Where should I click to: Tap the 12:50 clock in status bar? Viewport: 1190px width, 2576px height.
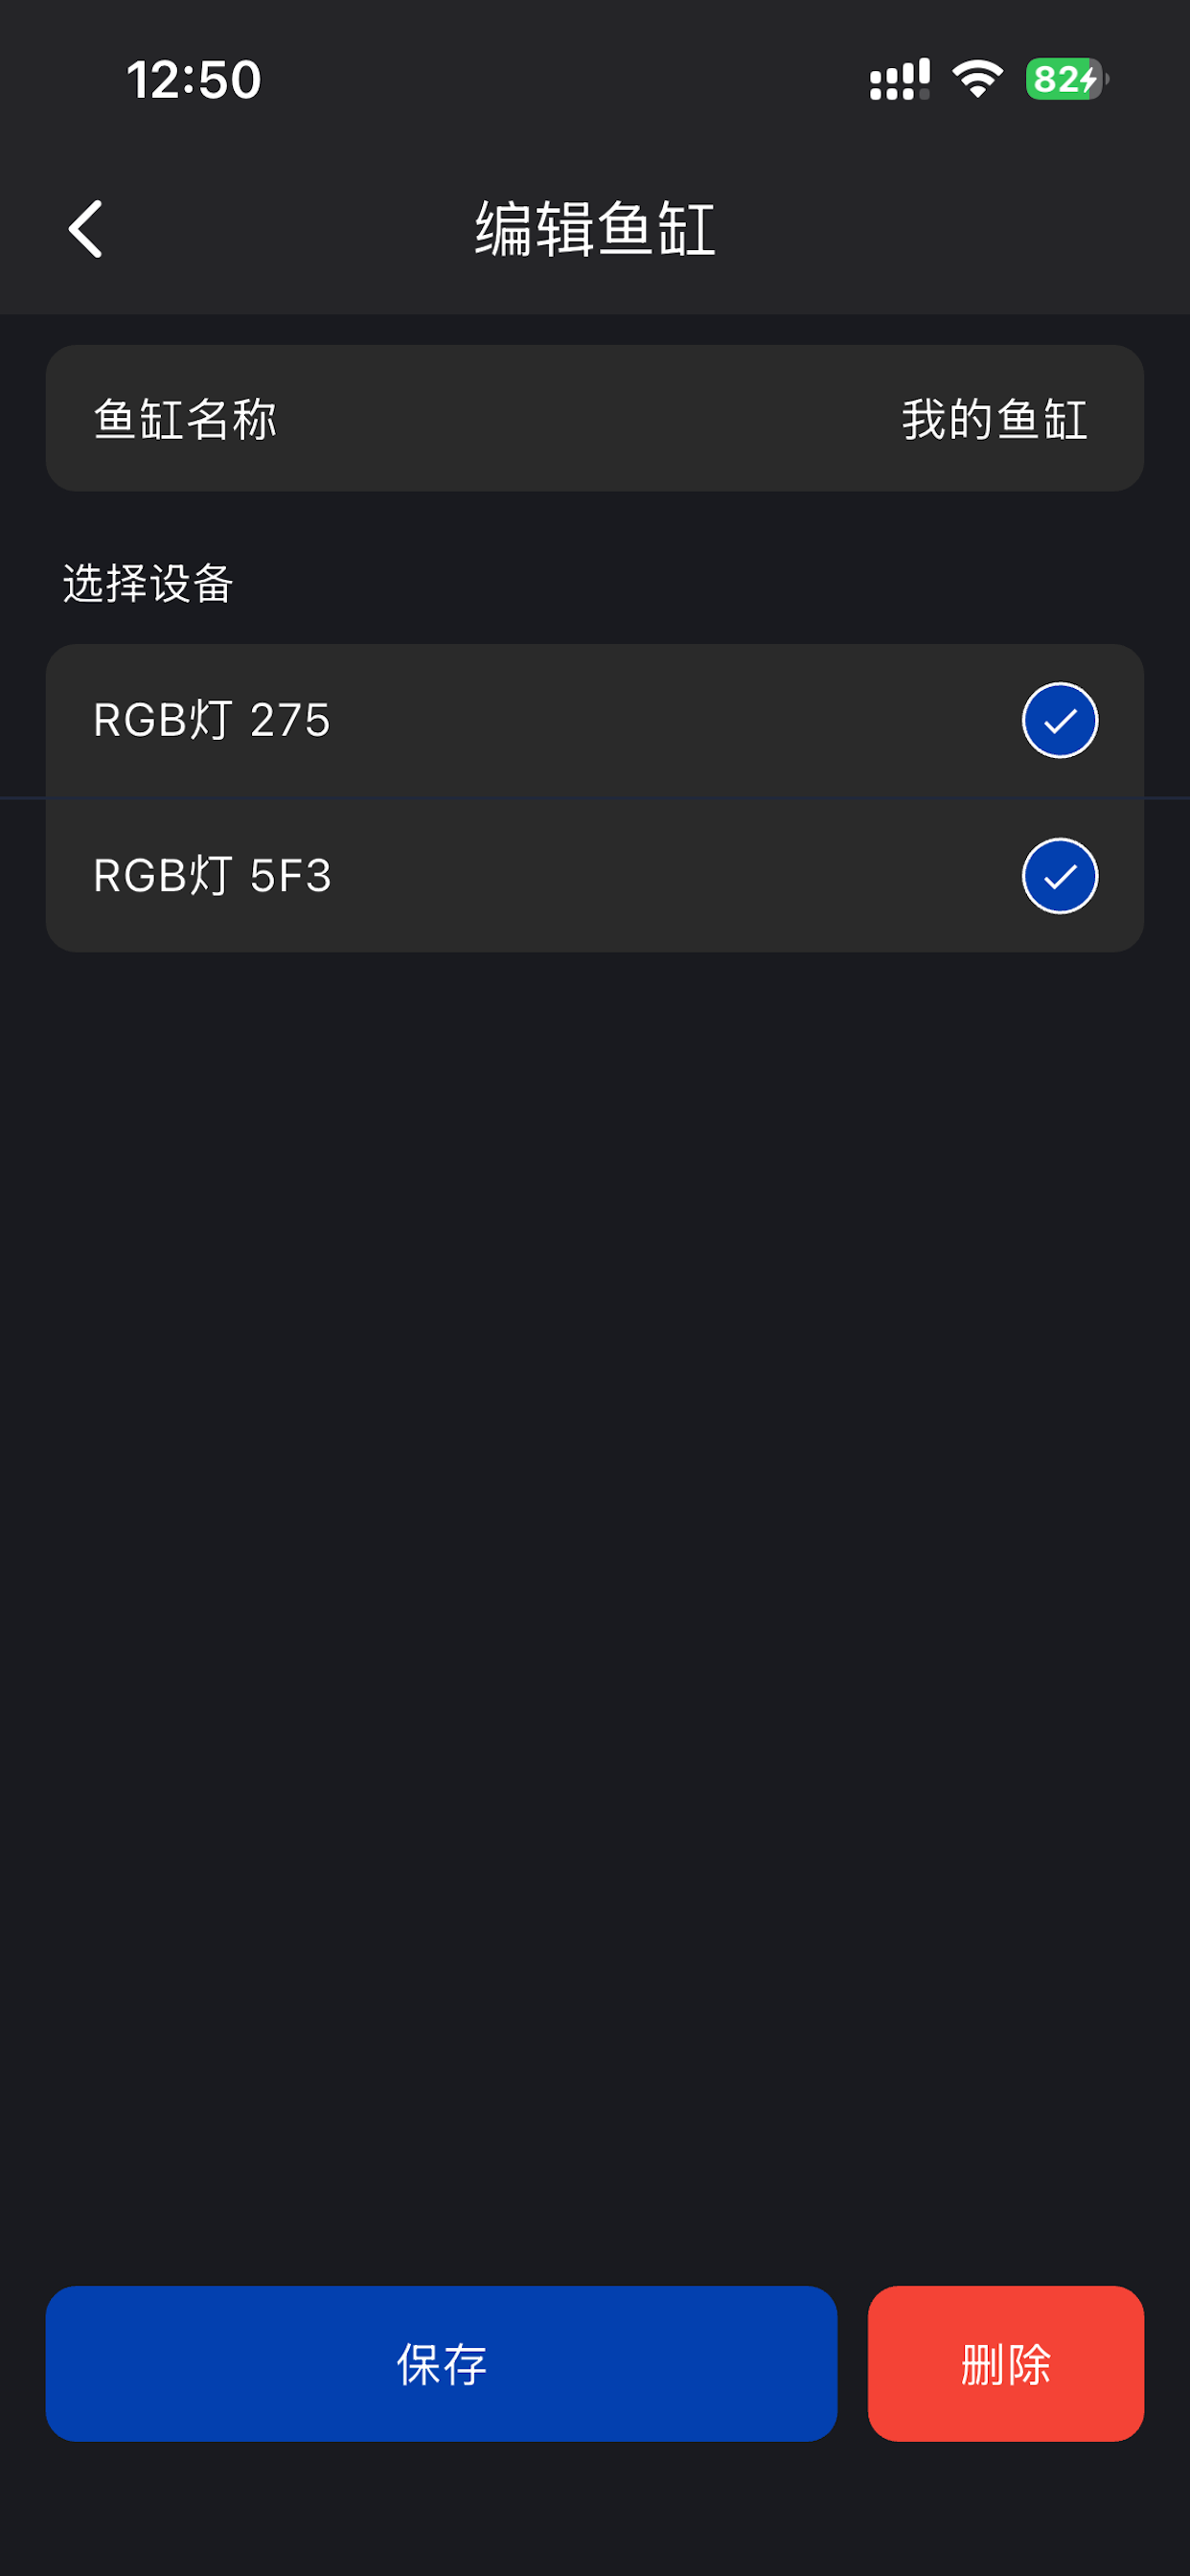point(194,80)
